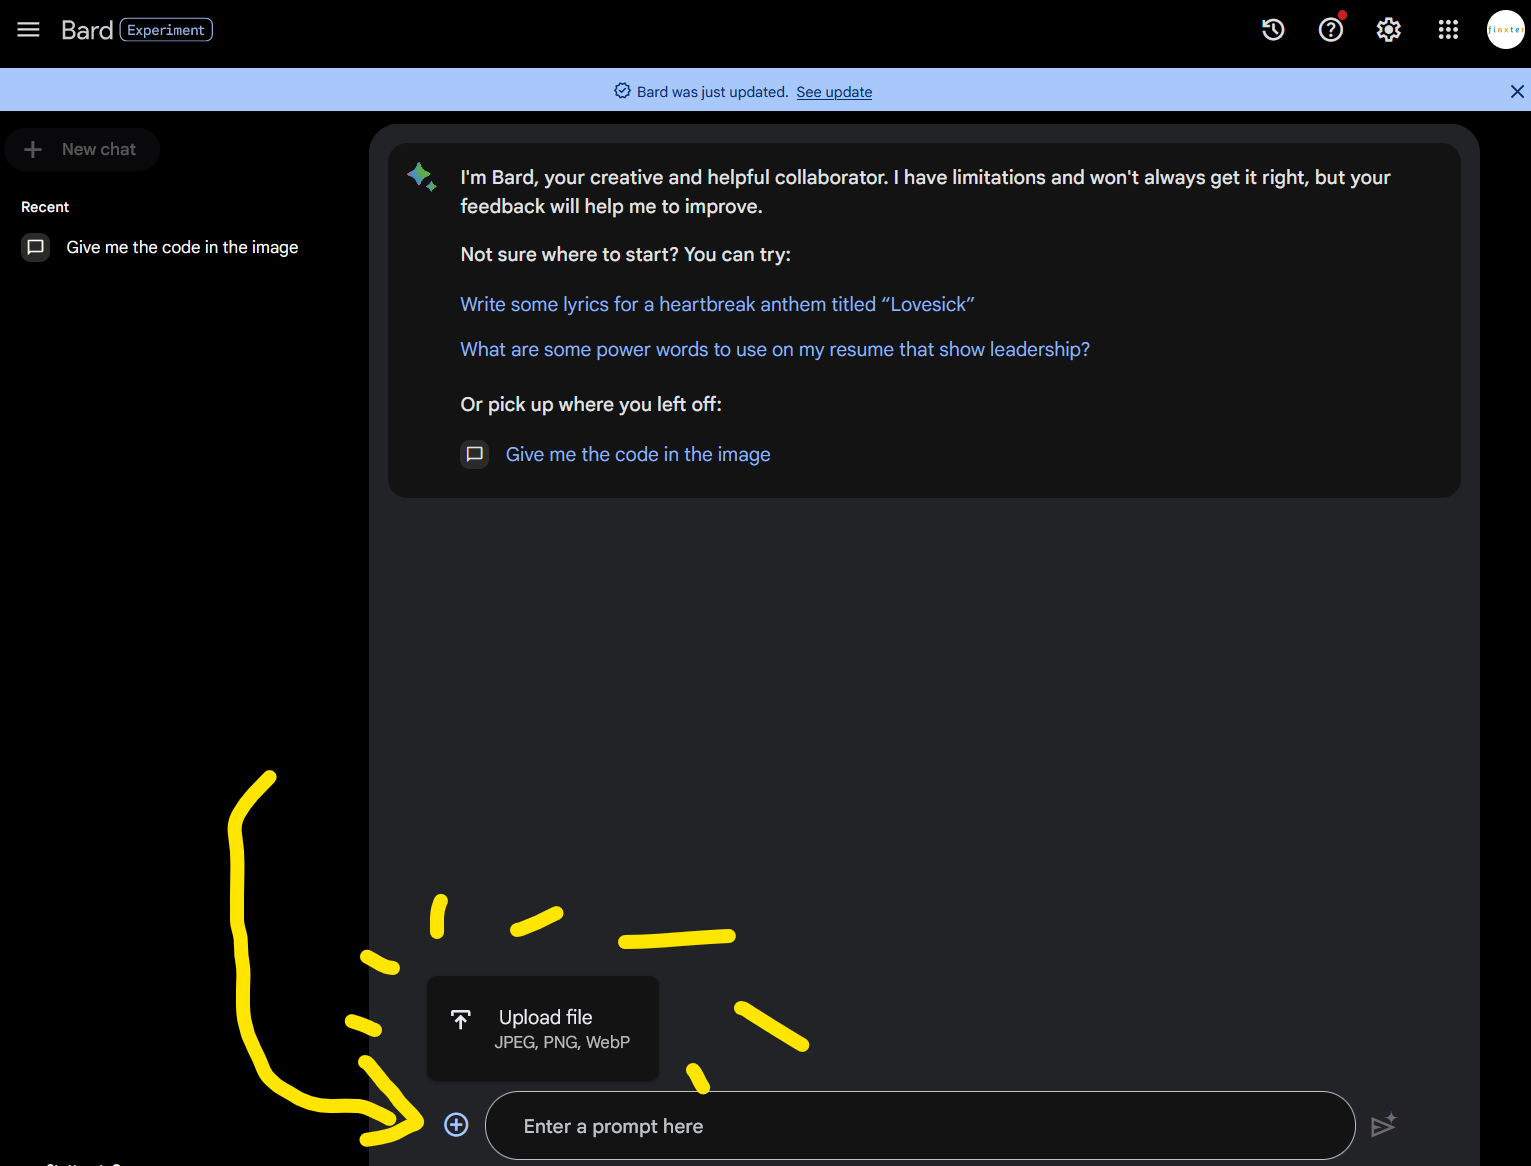Click the Recent section heading
The image size is (1531, 1166).
[45, 207]
